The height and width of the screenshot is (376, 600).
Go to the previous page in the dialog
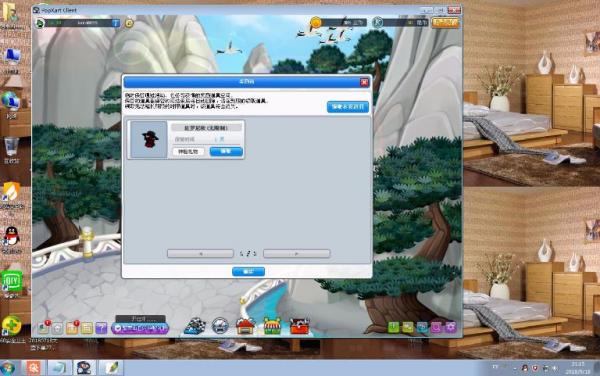pos(200,253)
